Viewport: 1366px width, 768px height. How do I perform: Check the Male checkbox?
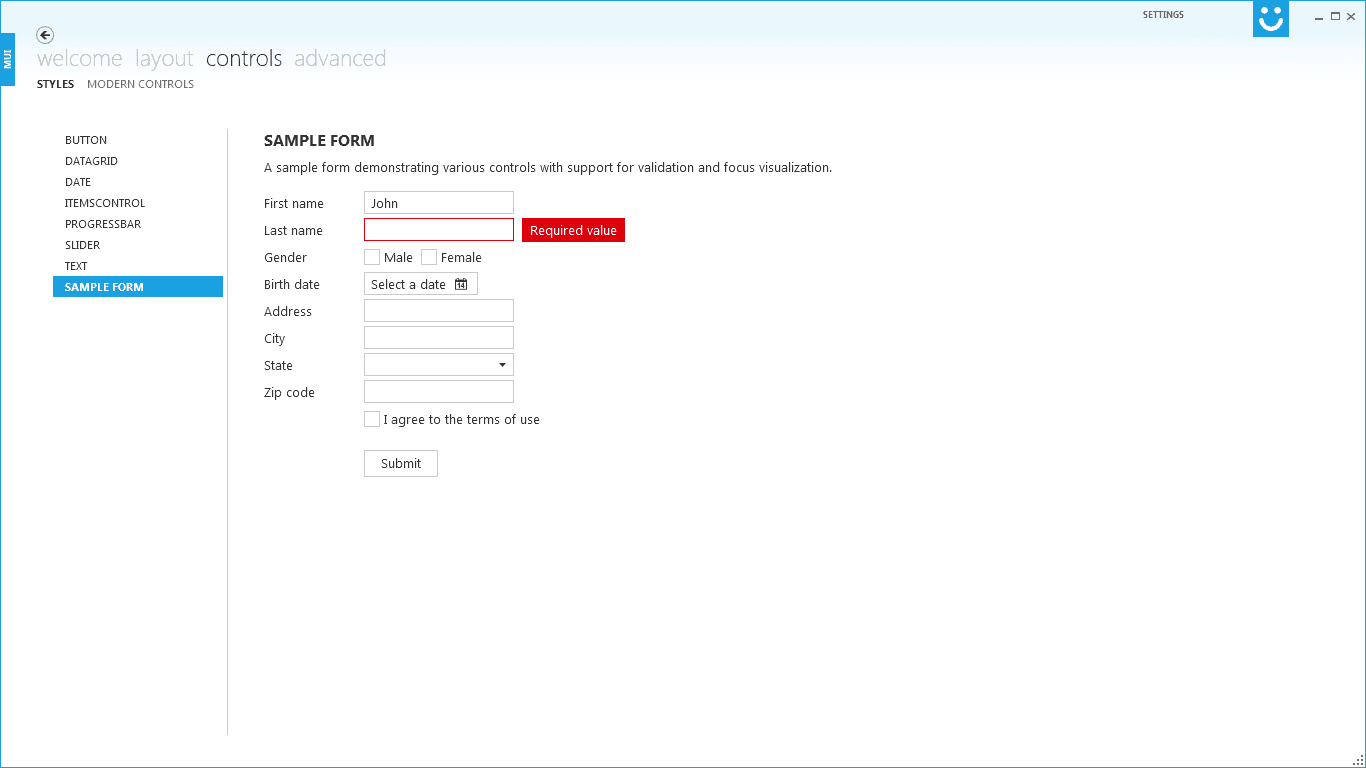click(x=371, y=257)
